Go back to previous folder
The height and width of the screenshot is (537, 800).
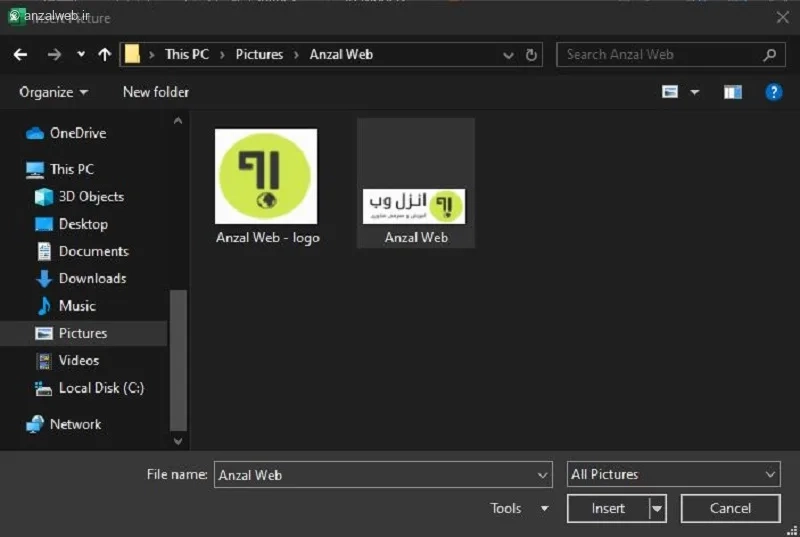click(20, 55)
